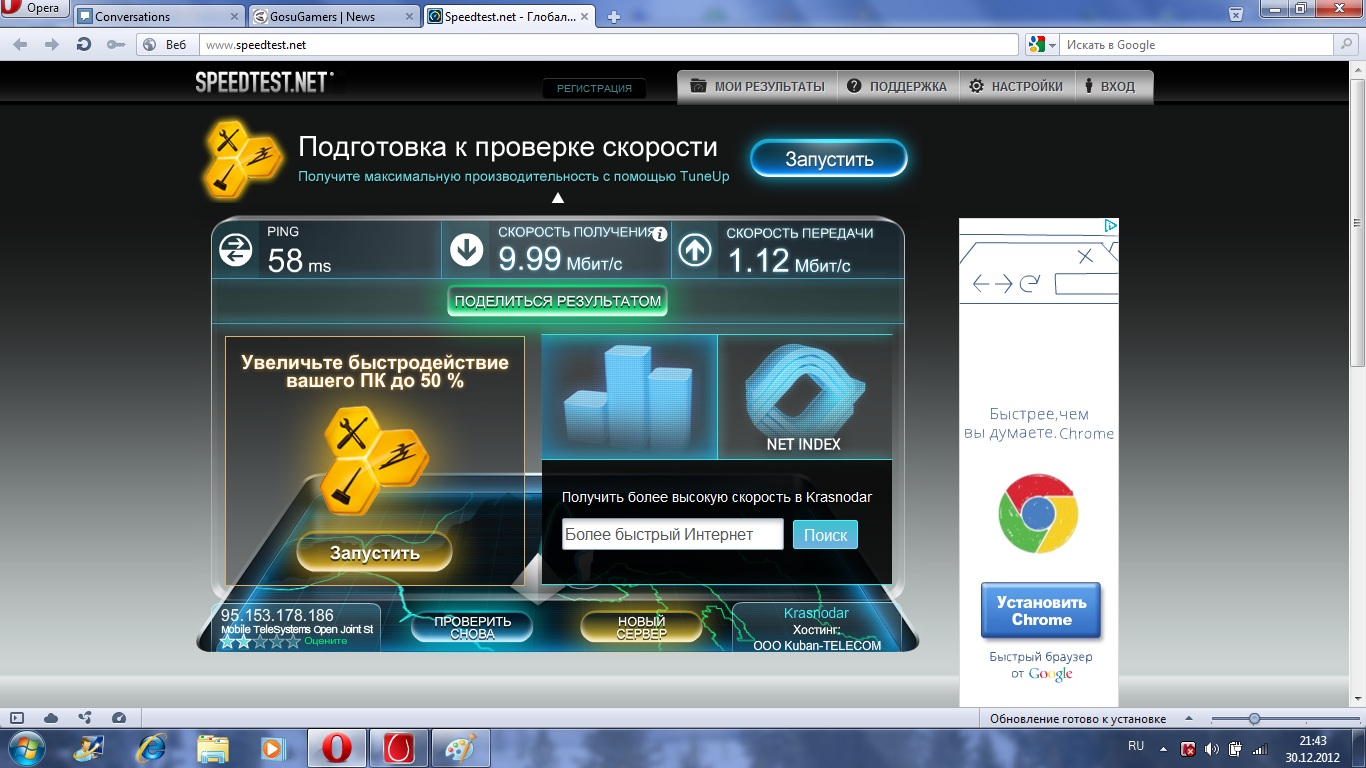Click the password manager key icon
This screenshot has height=768, width=1366.
[x=116, y=45]
